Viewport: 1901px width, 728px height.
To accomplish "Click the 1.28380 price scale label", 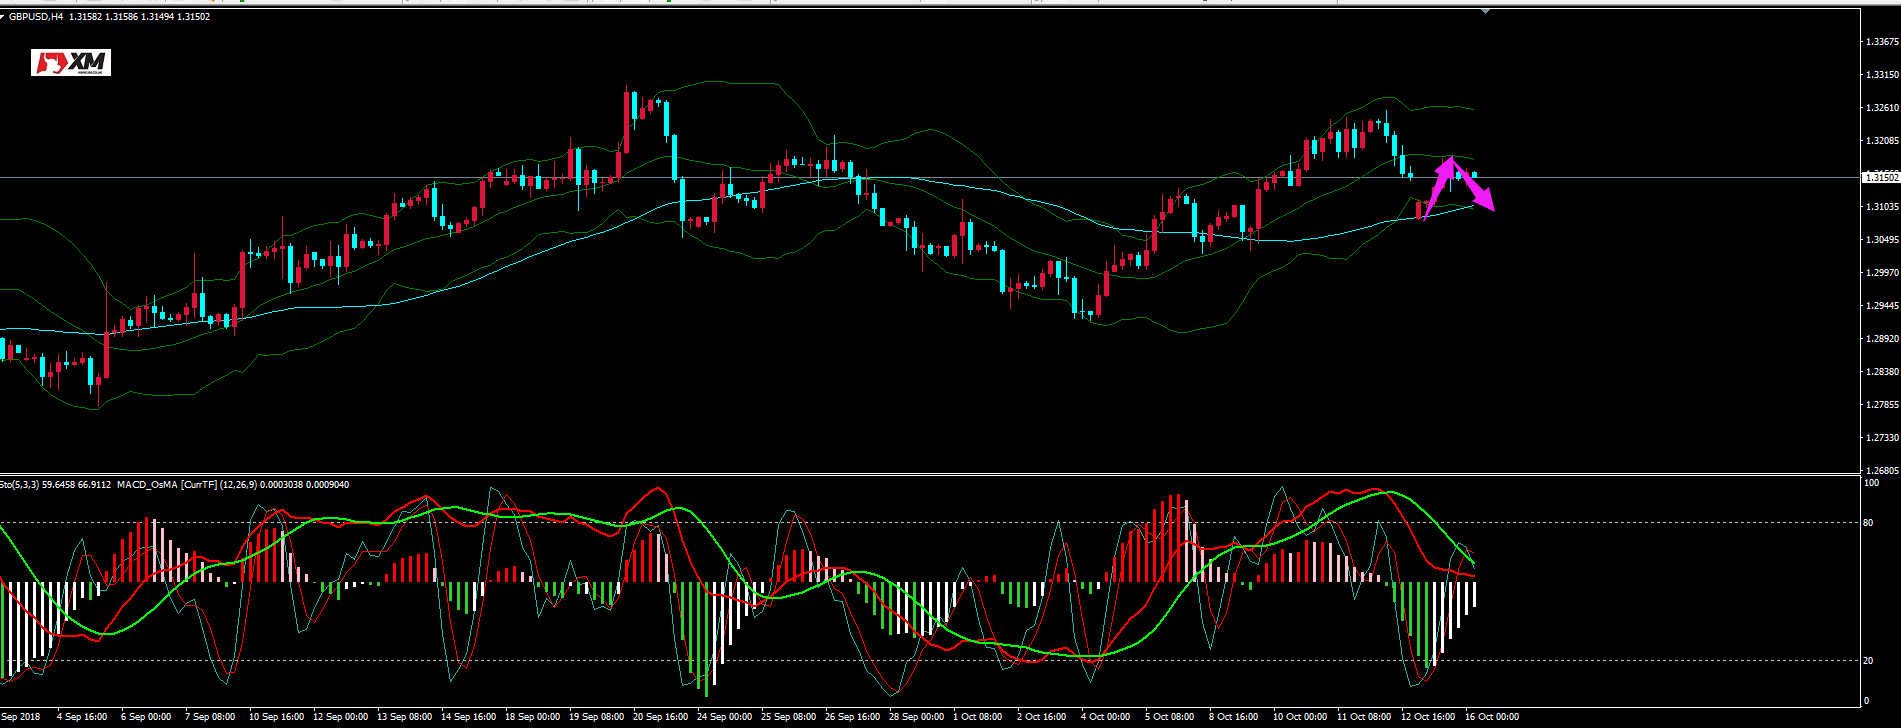I will tap(1883, 372).
